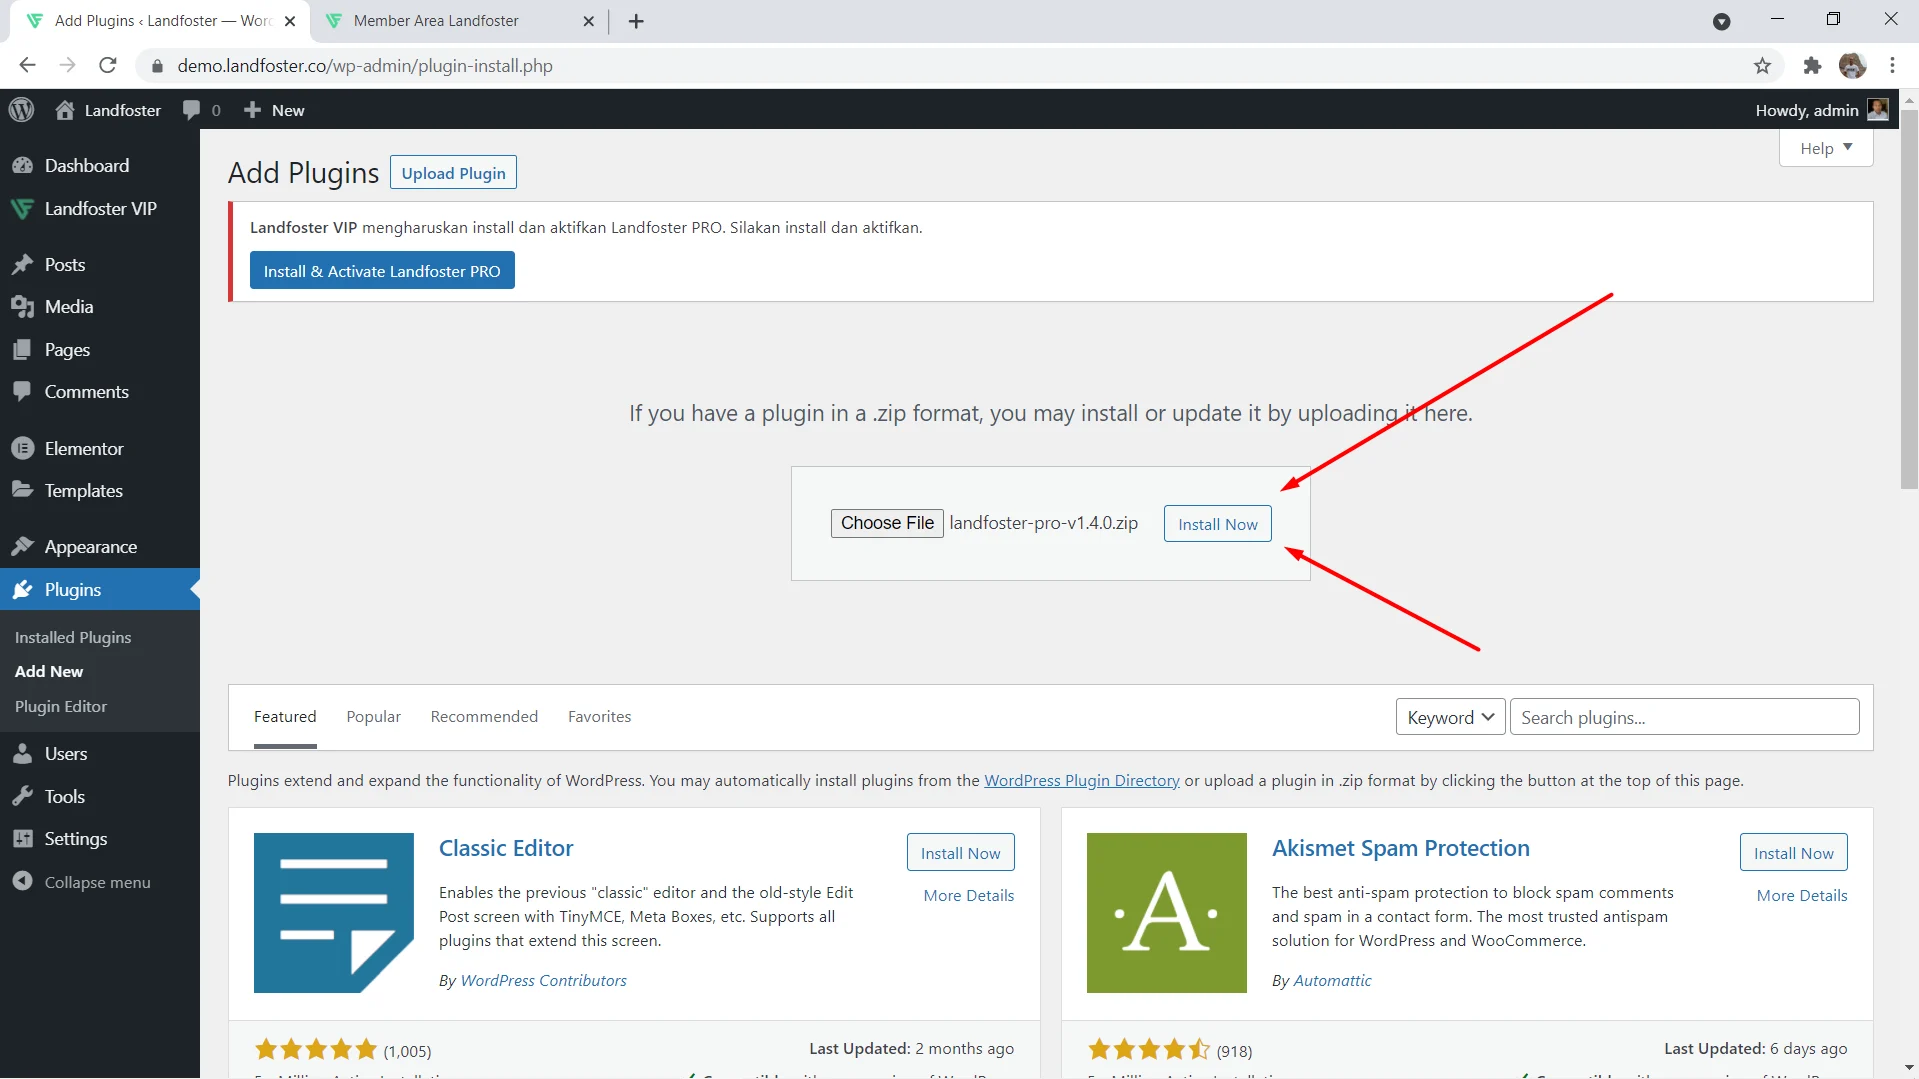Click admin avatar next to Howdy

pyautogui.click(x=1878, y=110)
